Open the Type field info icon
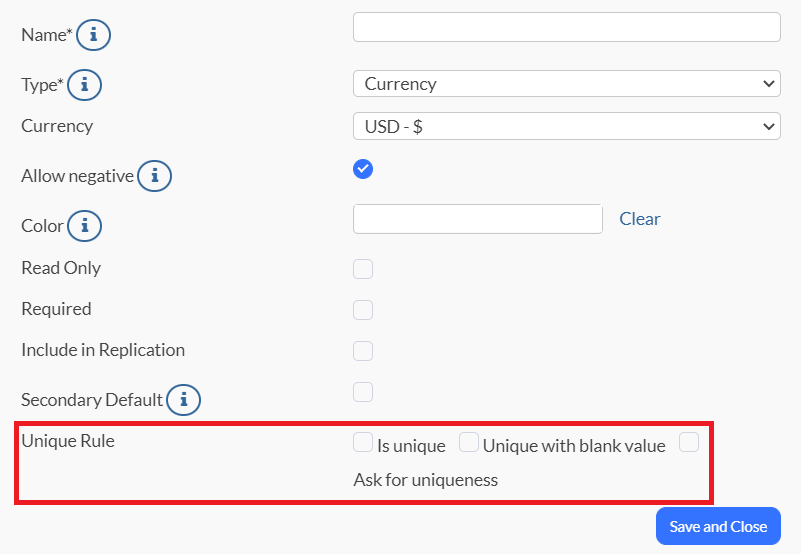This screenshot has height=554, width=801. (x=85, y=84)
